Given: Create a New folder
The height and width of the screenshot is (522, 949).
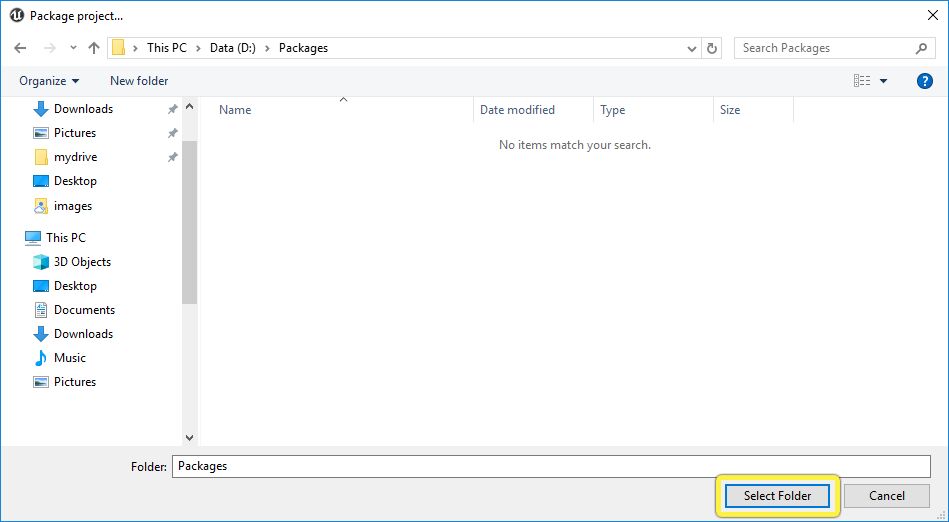Looking at the screenshot, I should (139, 81).
